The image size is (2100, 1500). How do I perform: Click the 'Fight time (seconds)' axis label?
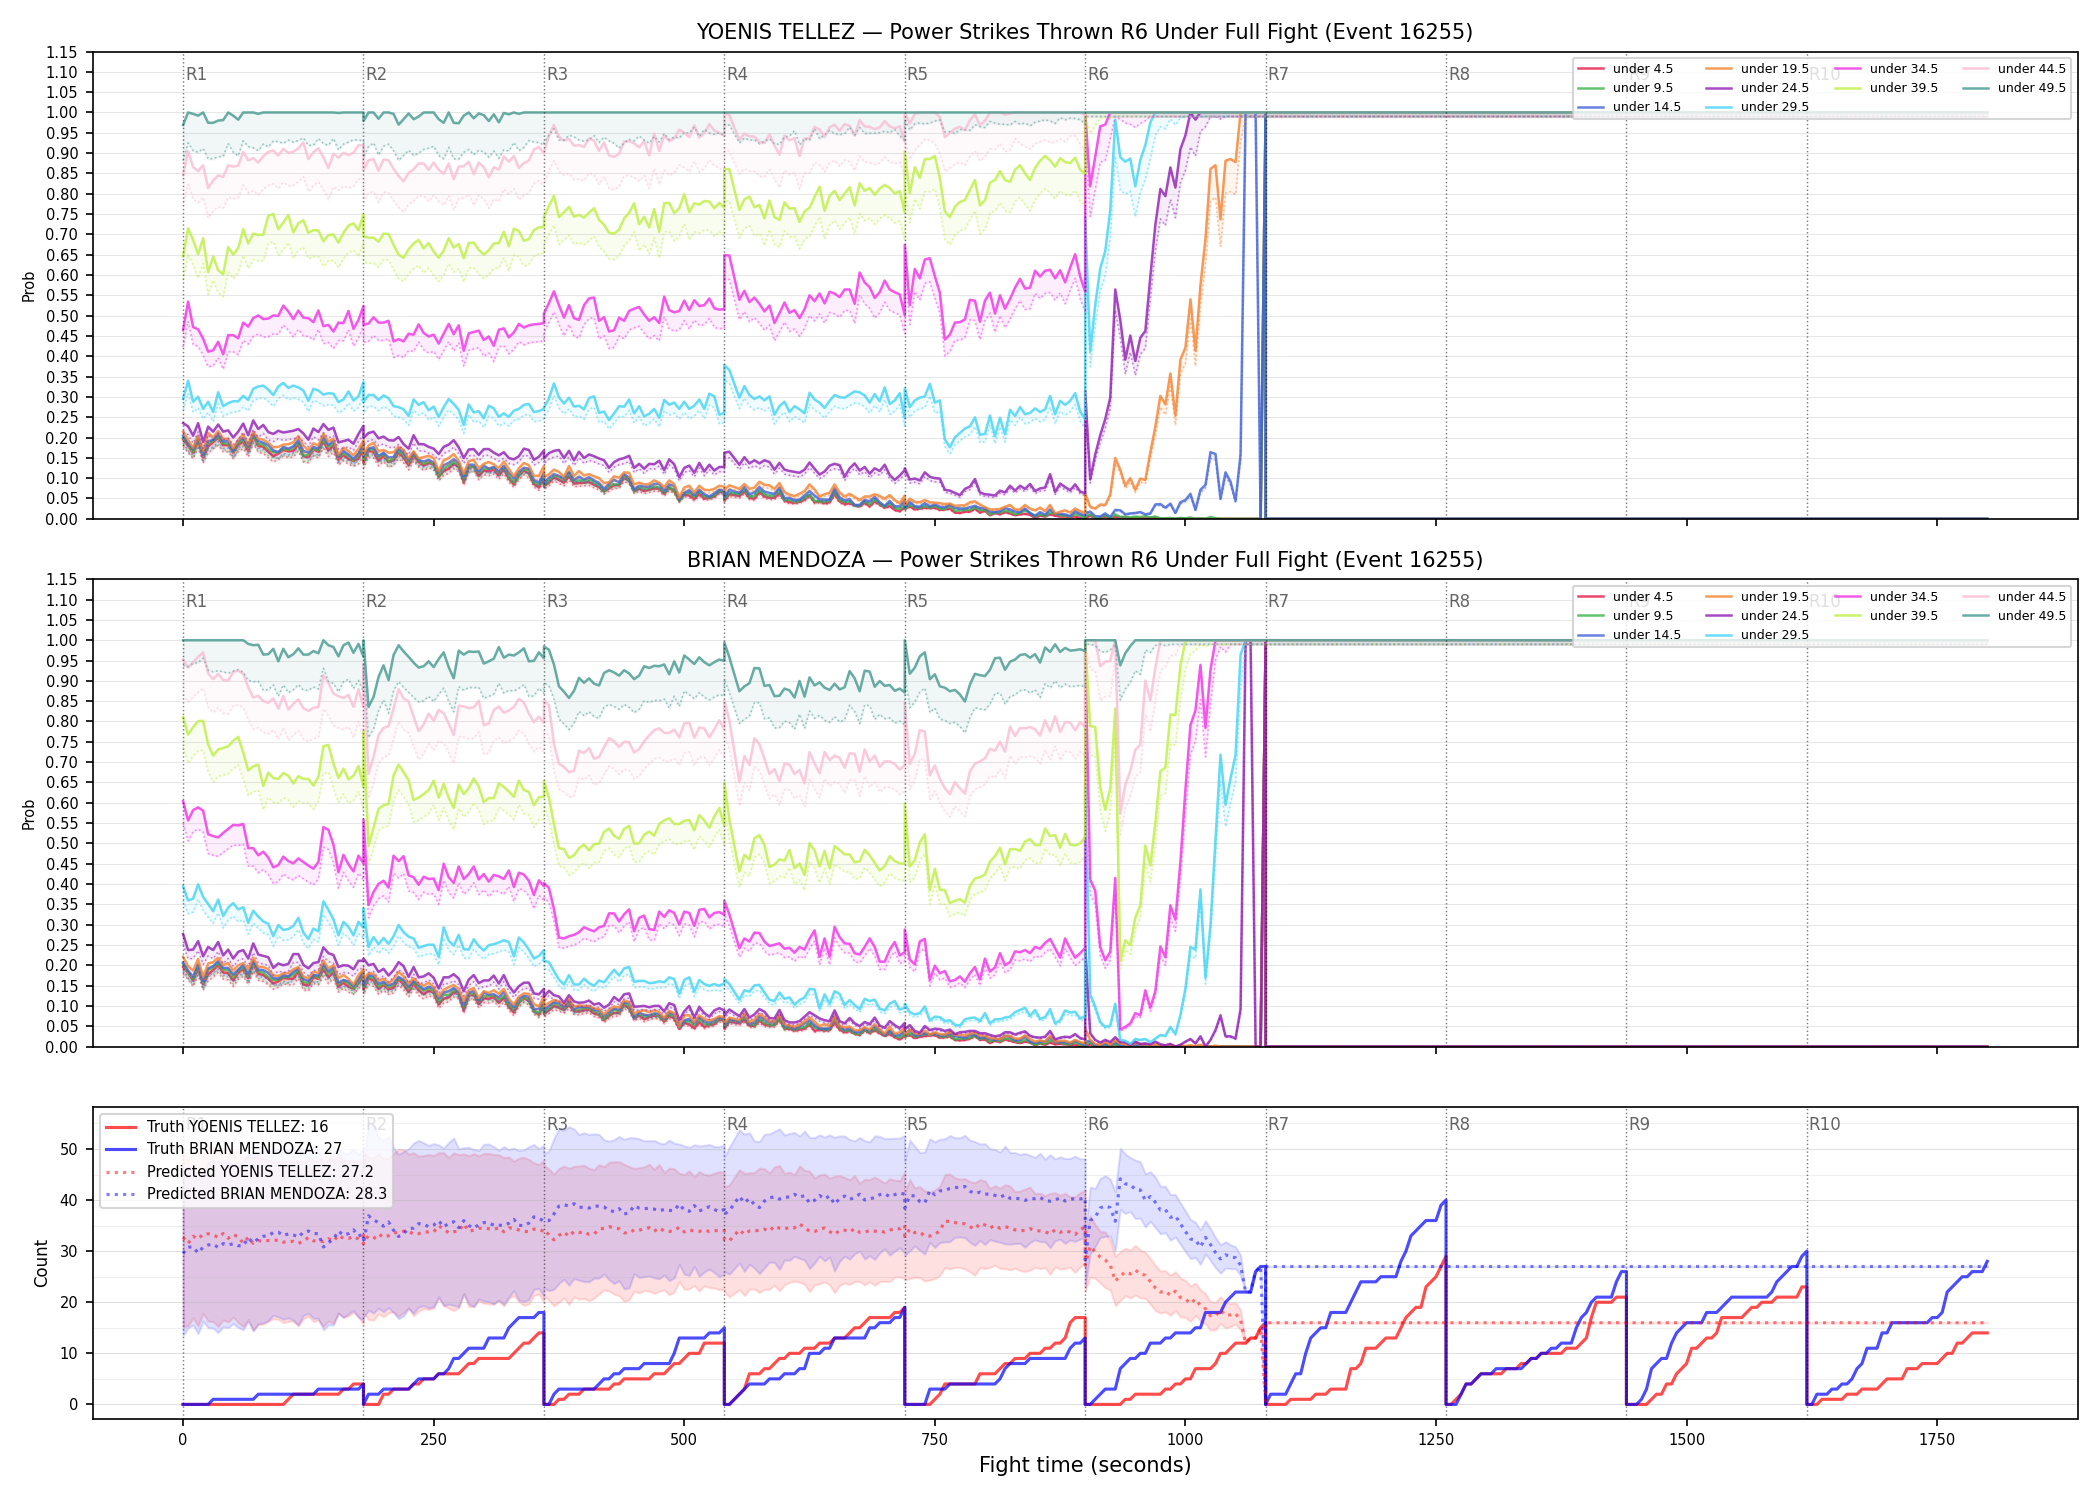(x=1085, y=1465)
